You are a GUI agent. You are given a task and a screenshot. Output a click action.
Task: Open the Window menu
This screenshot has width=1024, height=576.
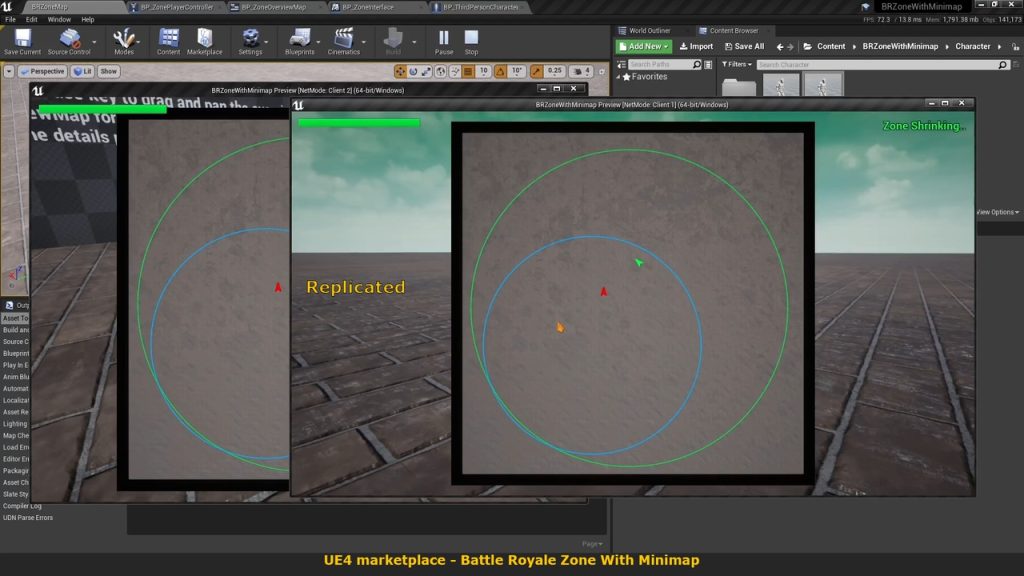[59, 19]
